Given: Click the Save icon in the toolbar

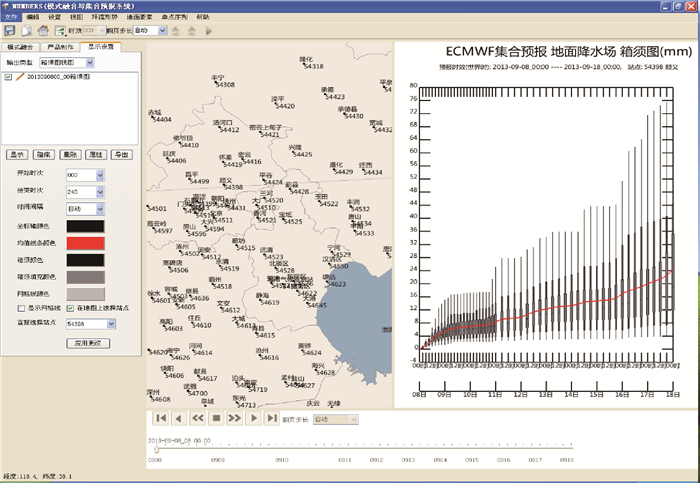Looking at the screenshot, I should coord(9,31).
